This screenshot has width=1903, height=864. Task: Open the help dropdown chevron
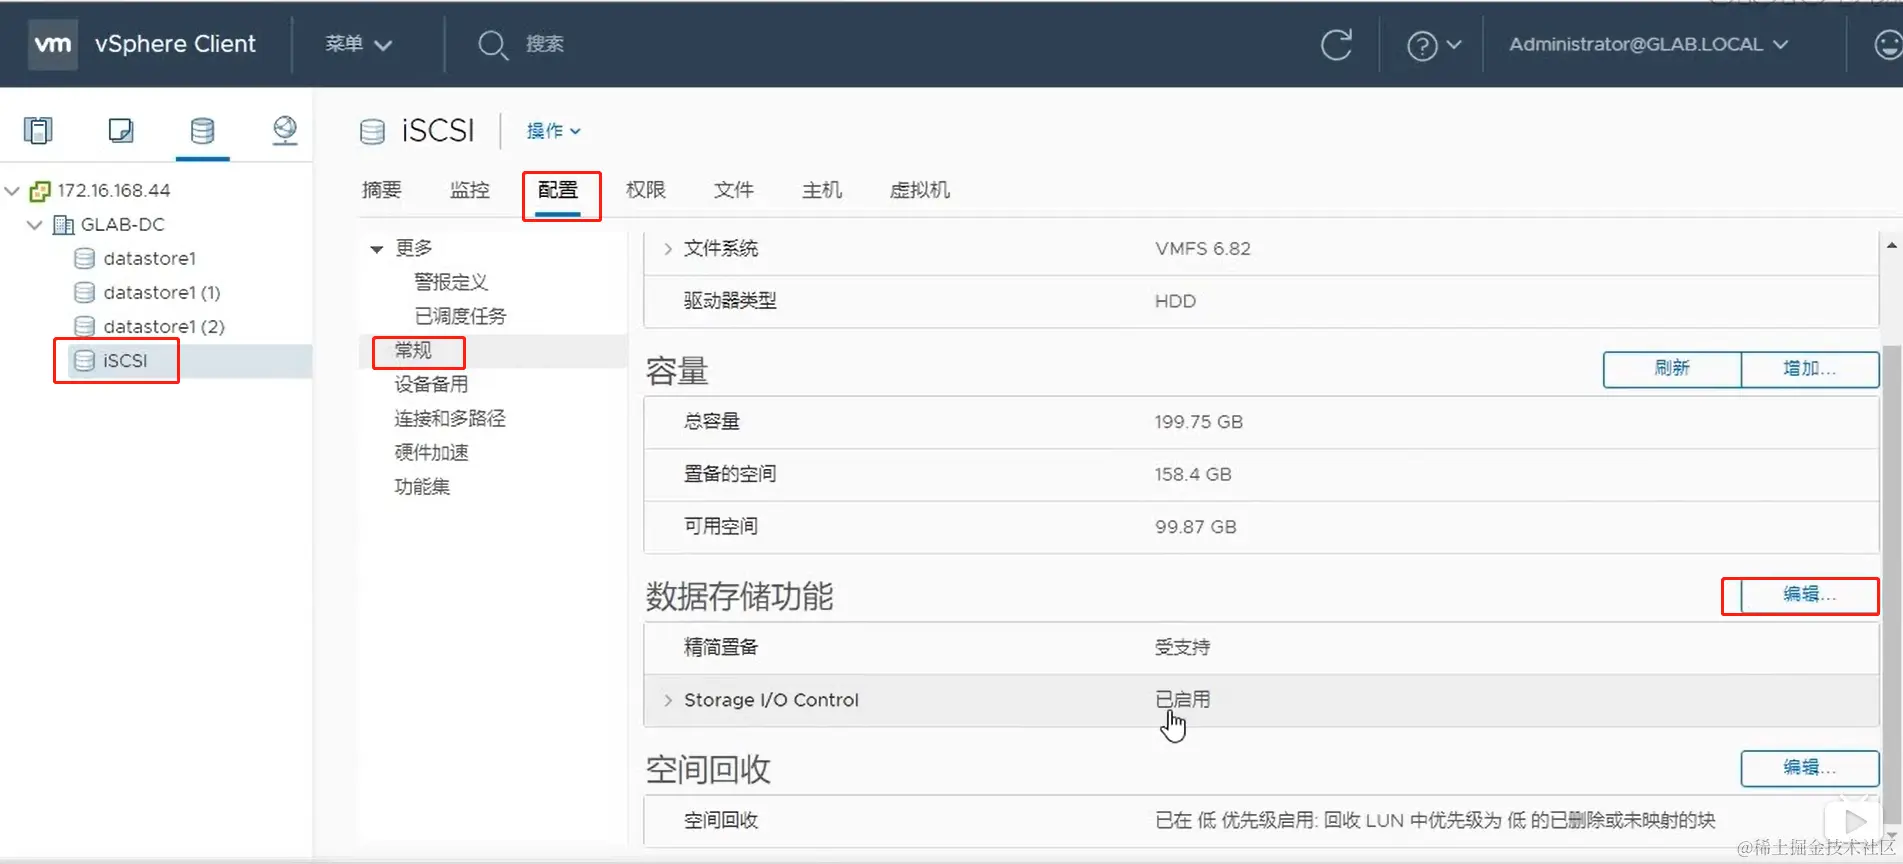click(1454, 45)
